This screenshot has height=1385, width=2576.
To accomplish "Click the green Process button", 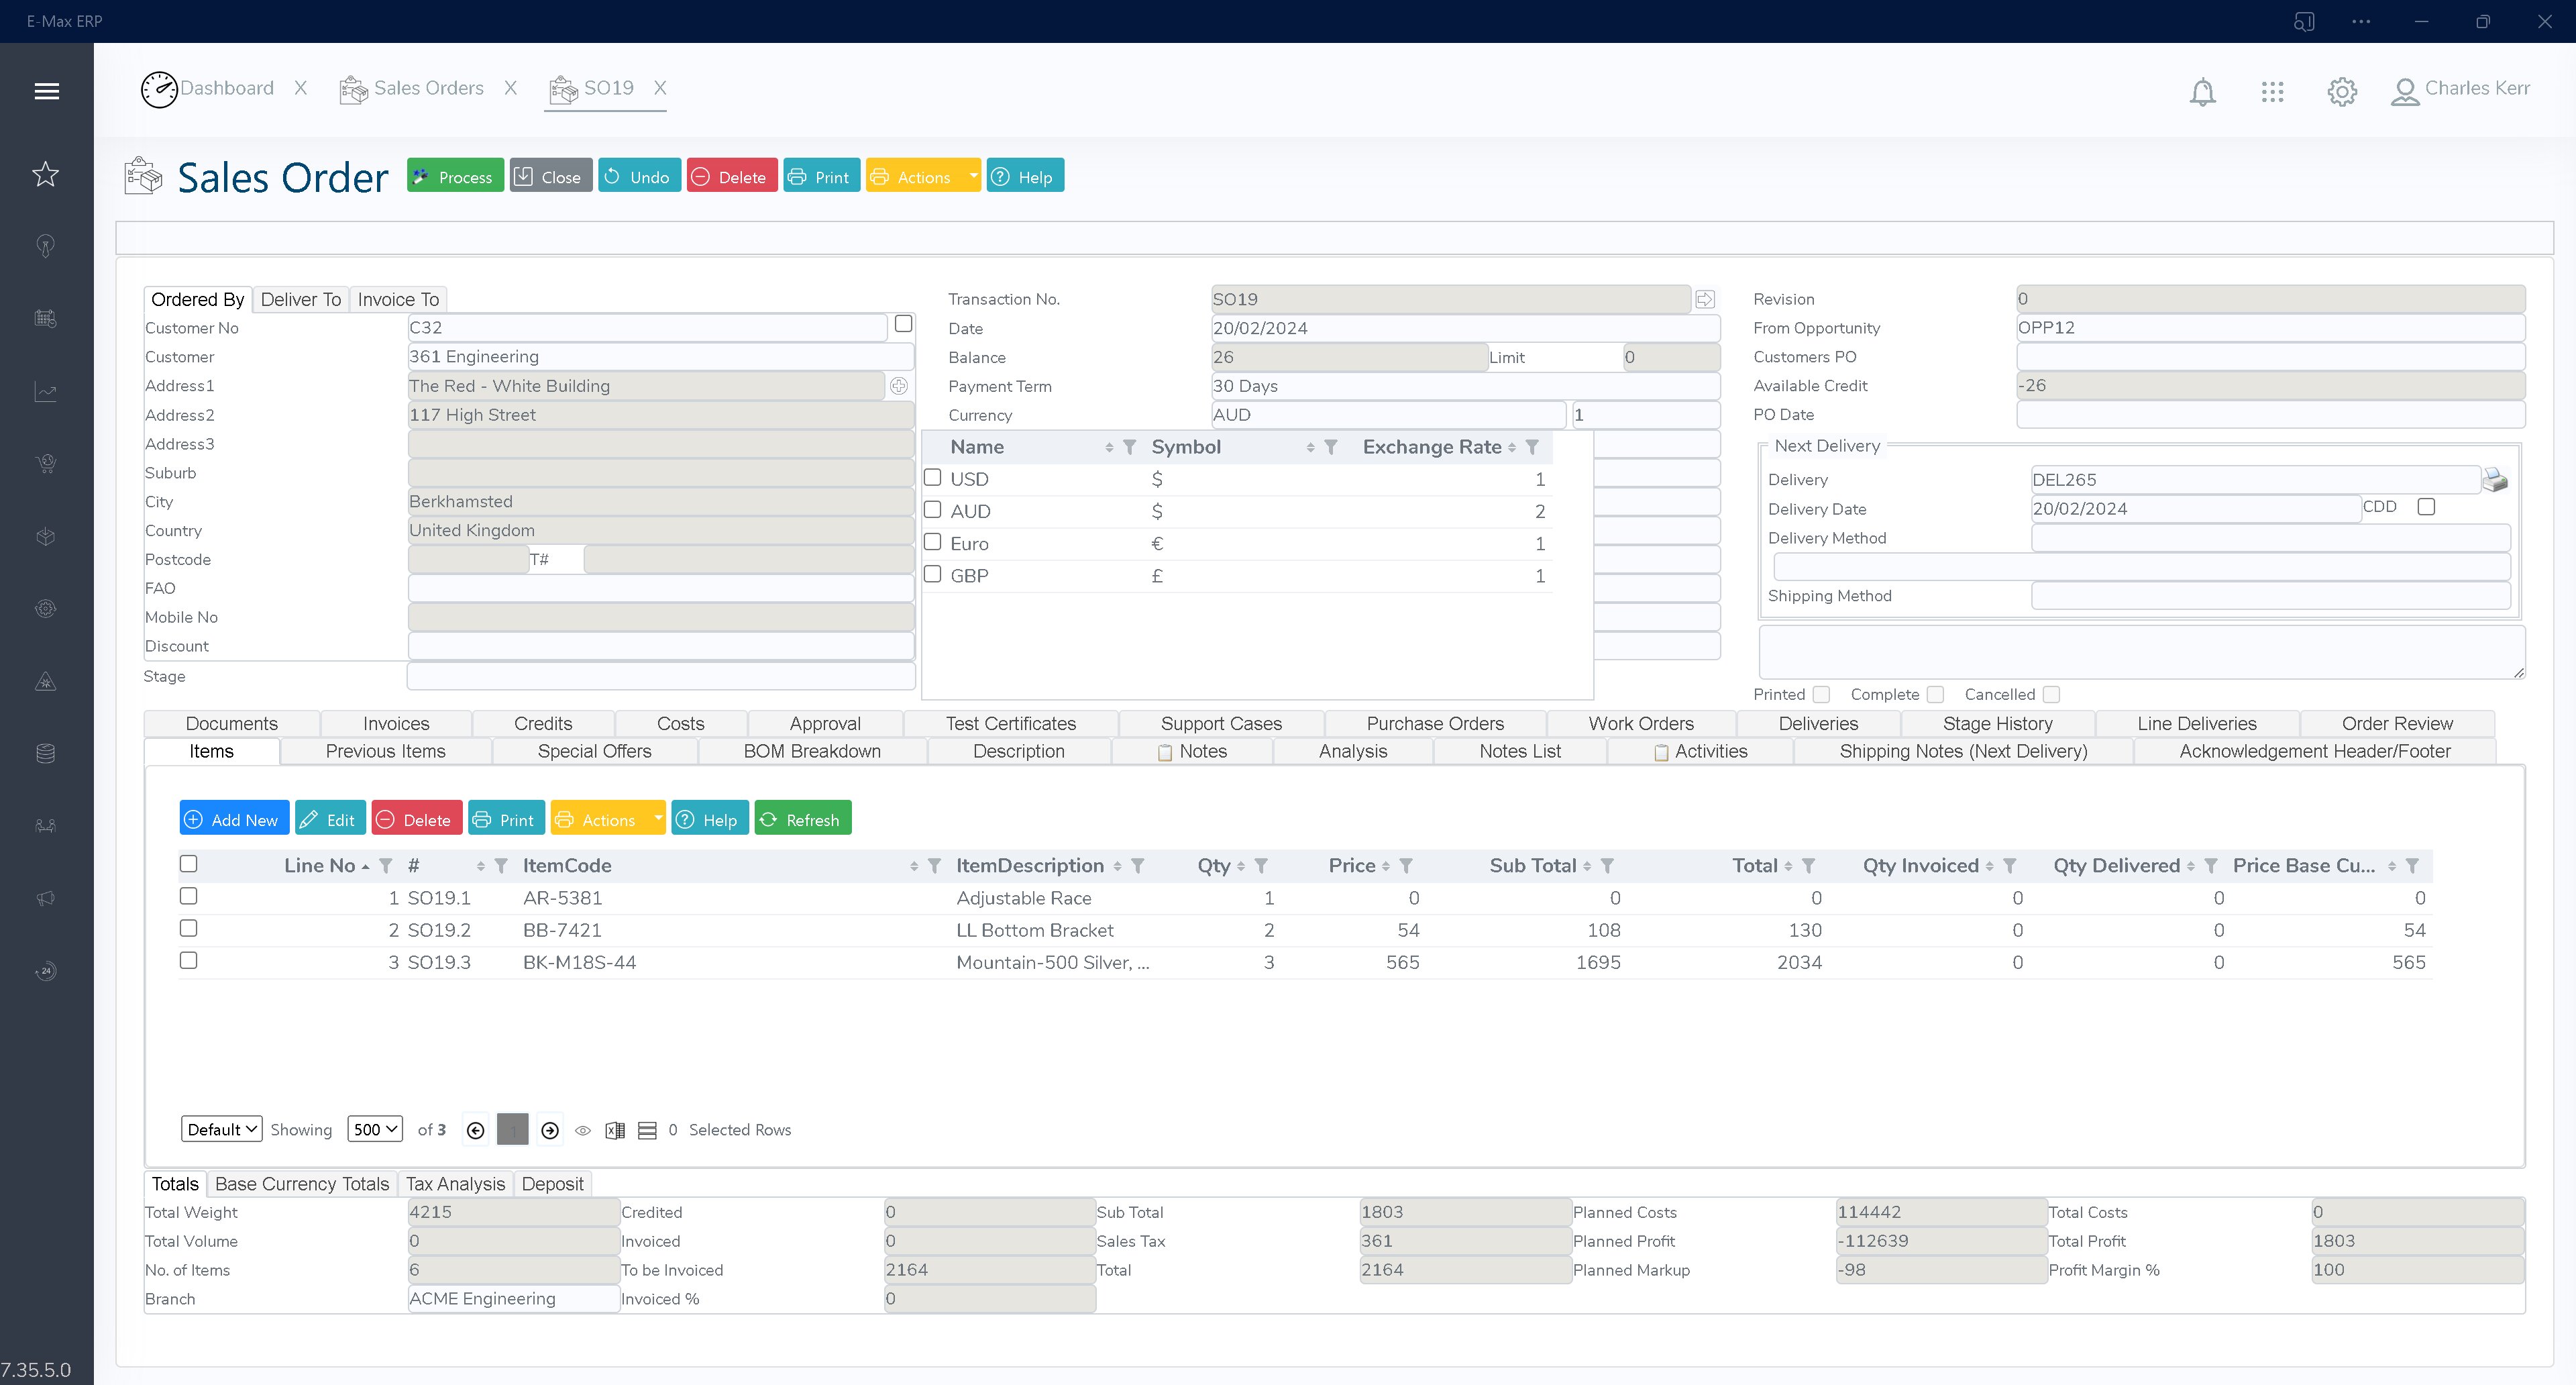I will pos(455,176).
